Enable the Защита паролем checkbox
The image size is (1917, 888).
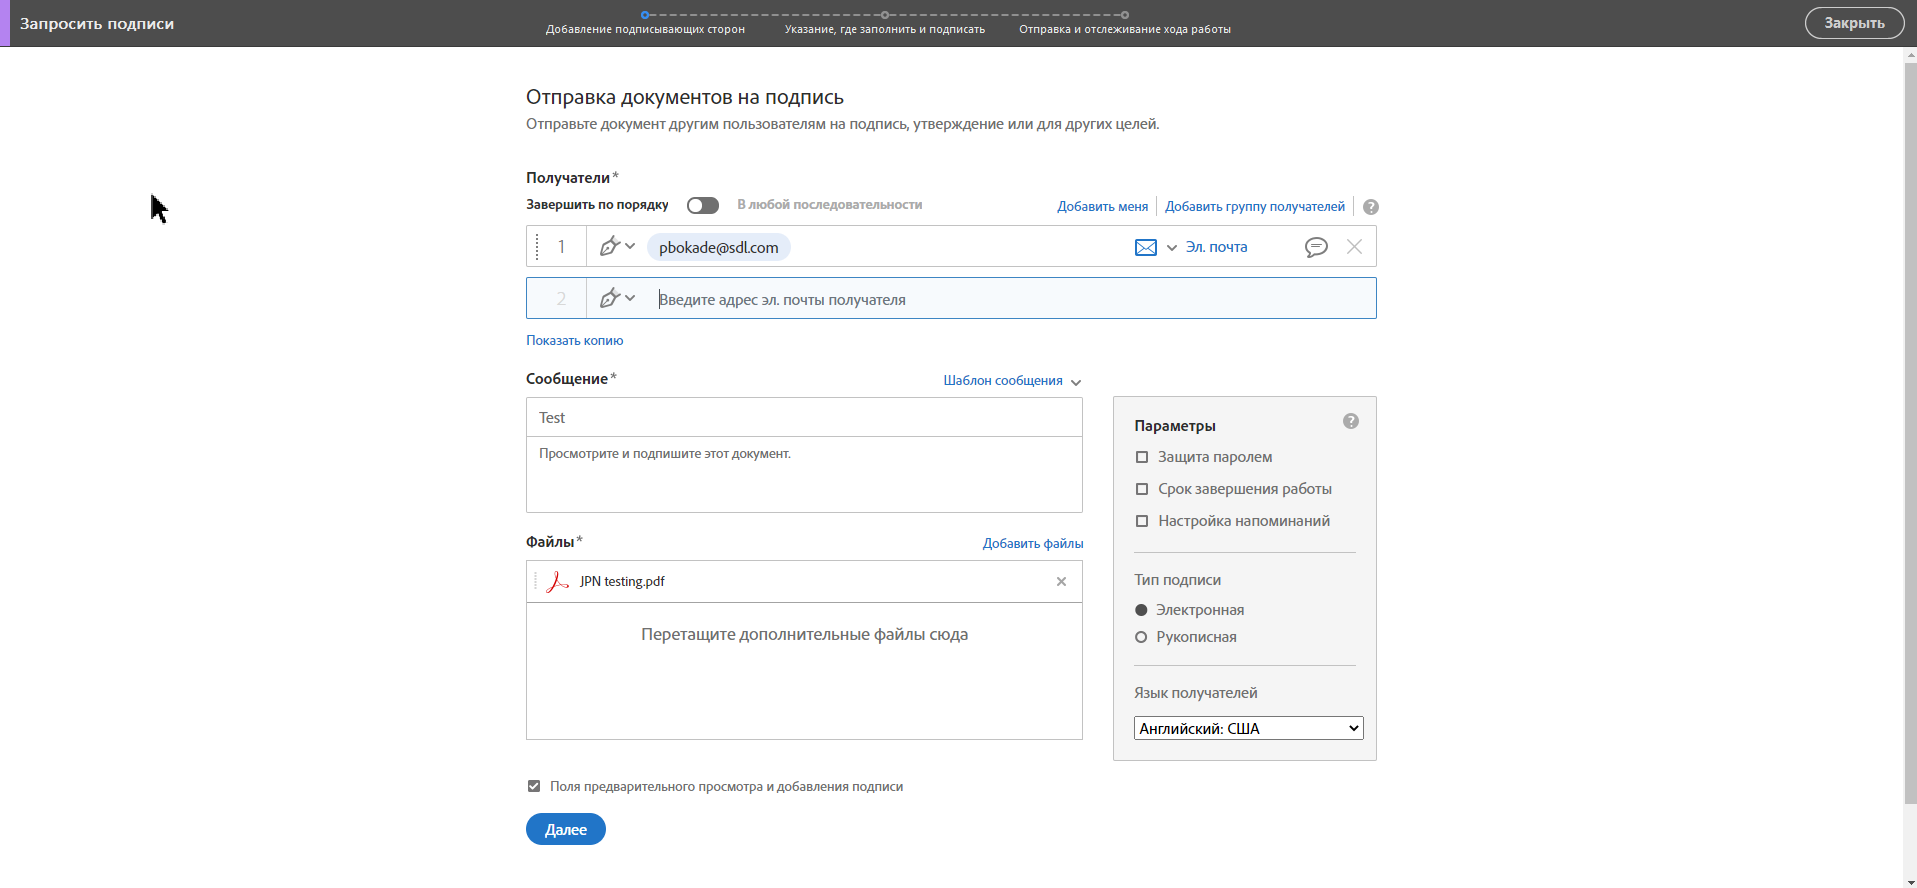pyautogui.click(x=1142, y=457)
